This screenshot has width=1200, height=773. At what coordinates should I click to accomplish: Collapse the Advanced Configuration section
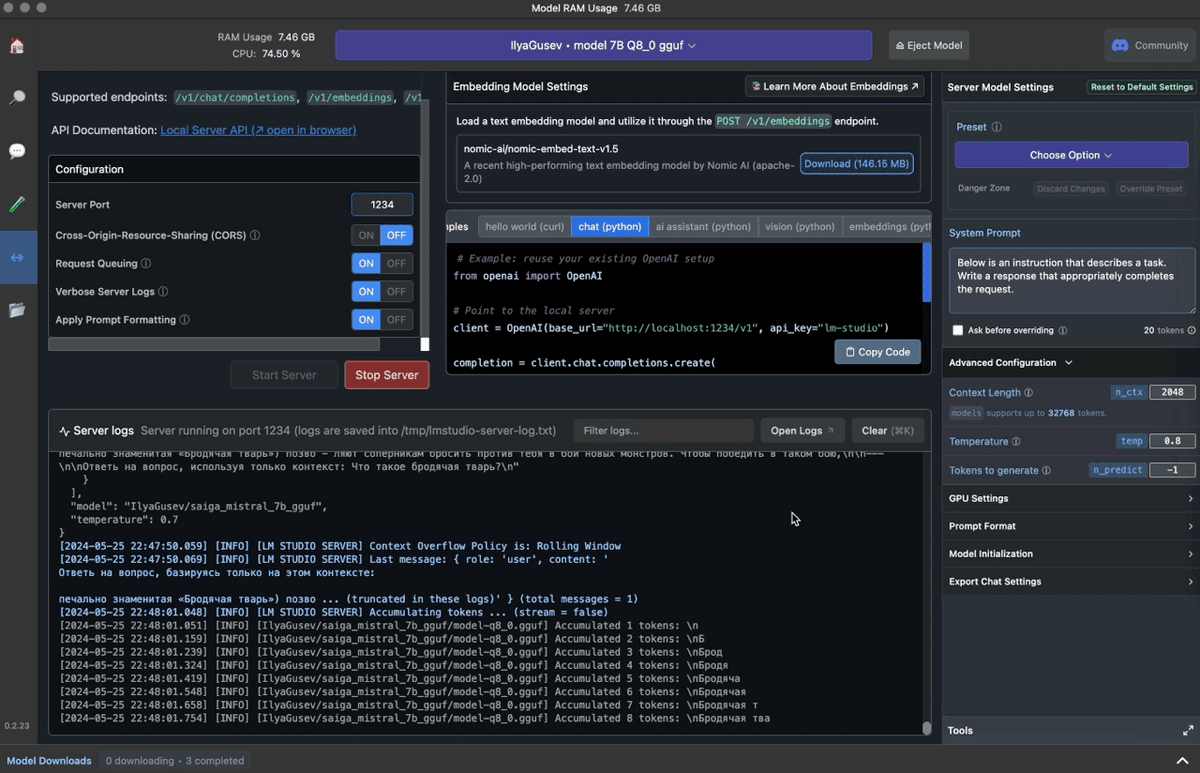[x=1010, y=363]
